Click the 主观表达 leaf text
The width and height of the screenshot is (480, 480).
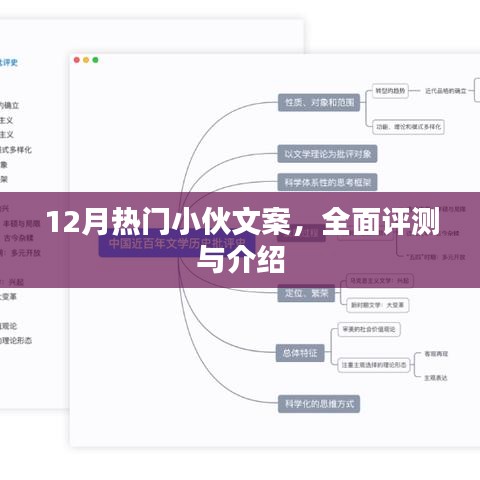pos(436,378)
